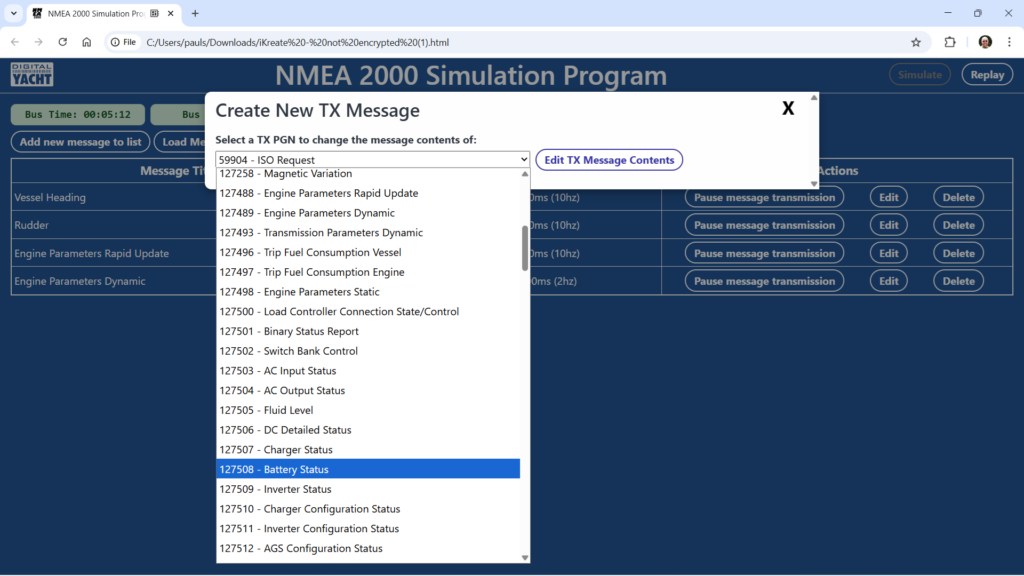Click the browser home icon

pos(87,42)
